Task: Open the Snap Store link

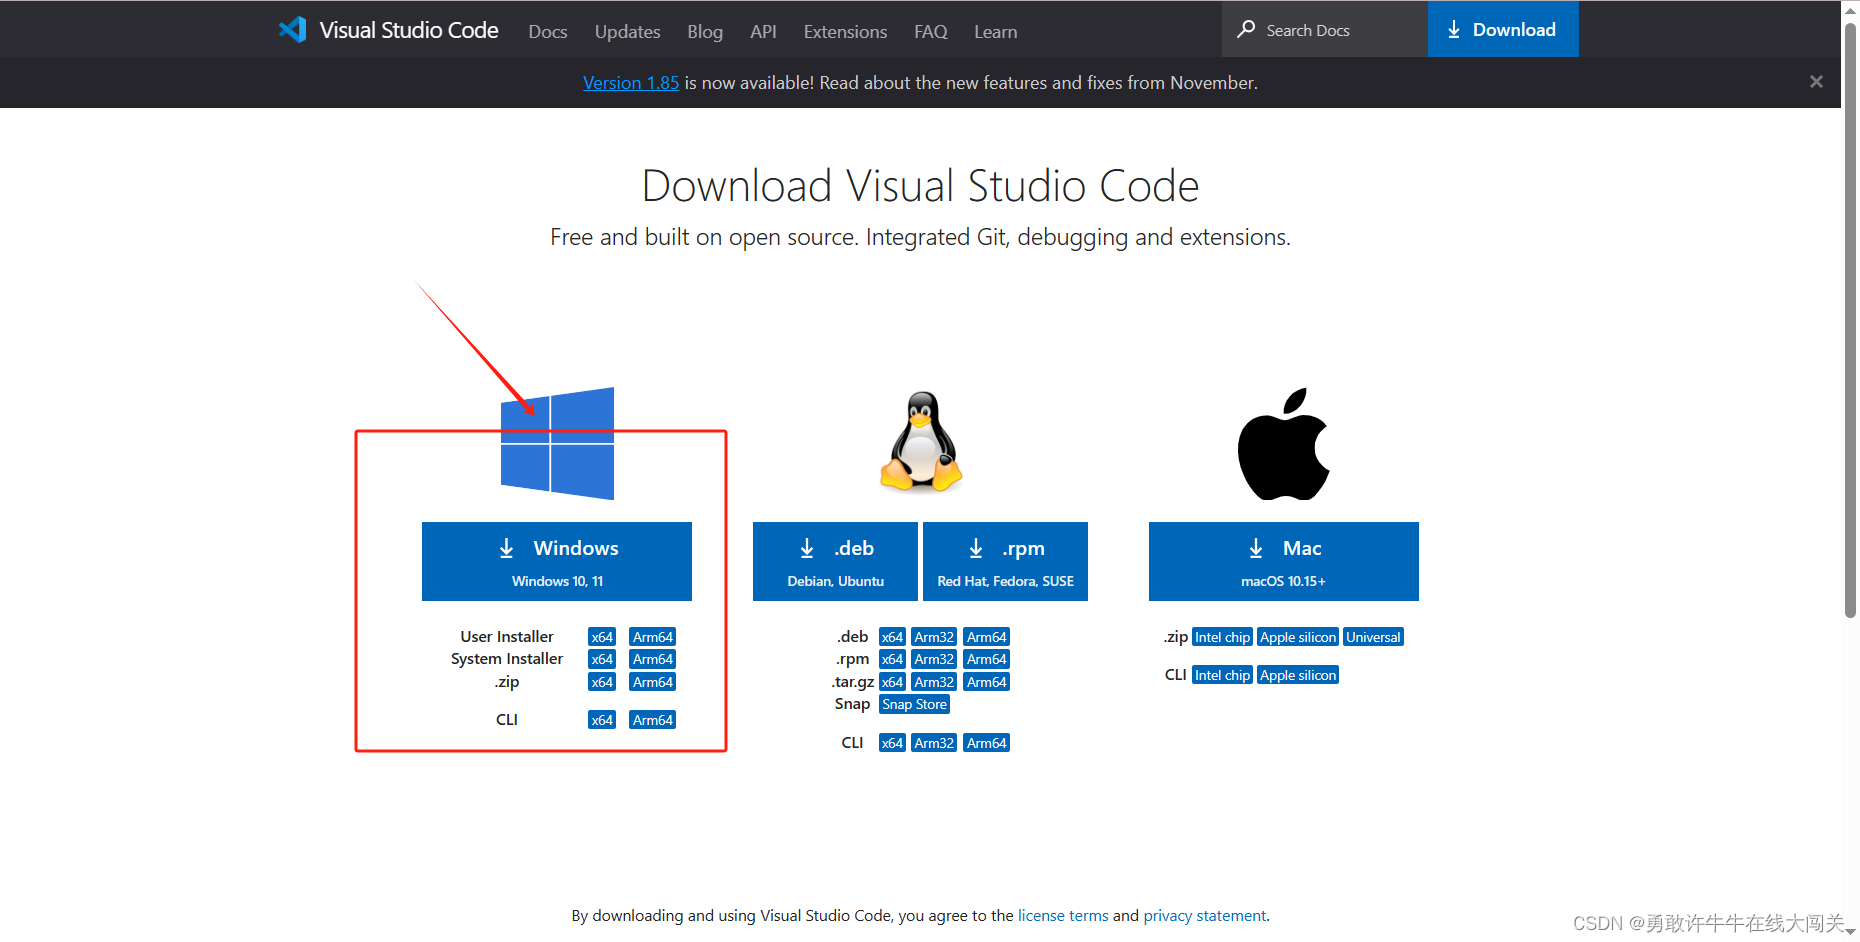Action: coord(914,704)
